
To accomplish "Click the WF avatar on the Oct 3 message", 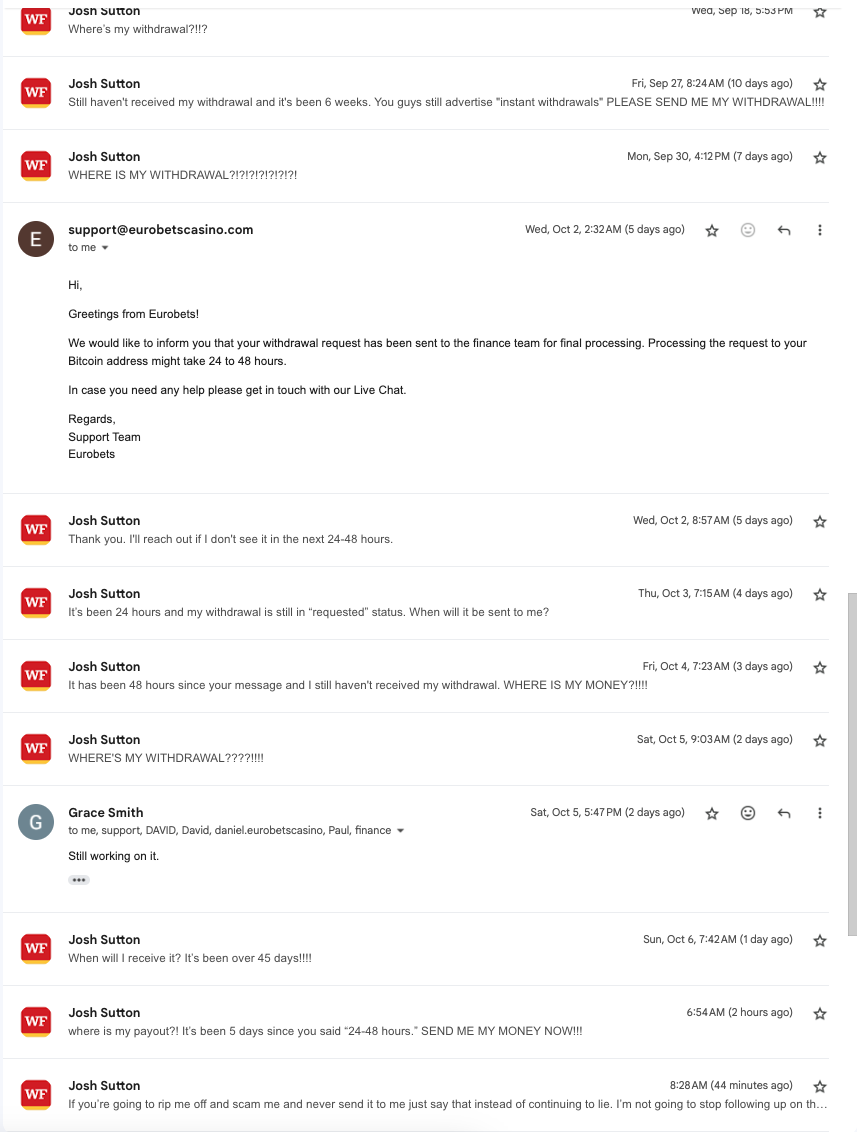I will 36,602.
